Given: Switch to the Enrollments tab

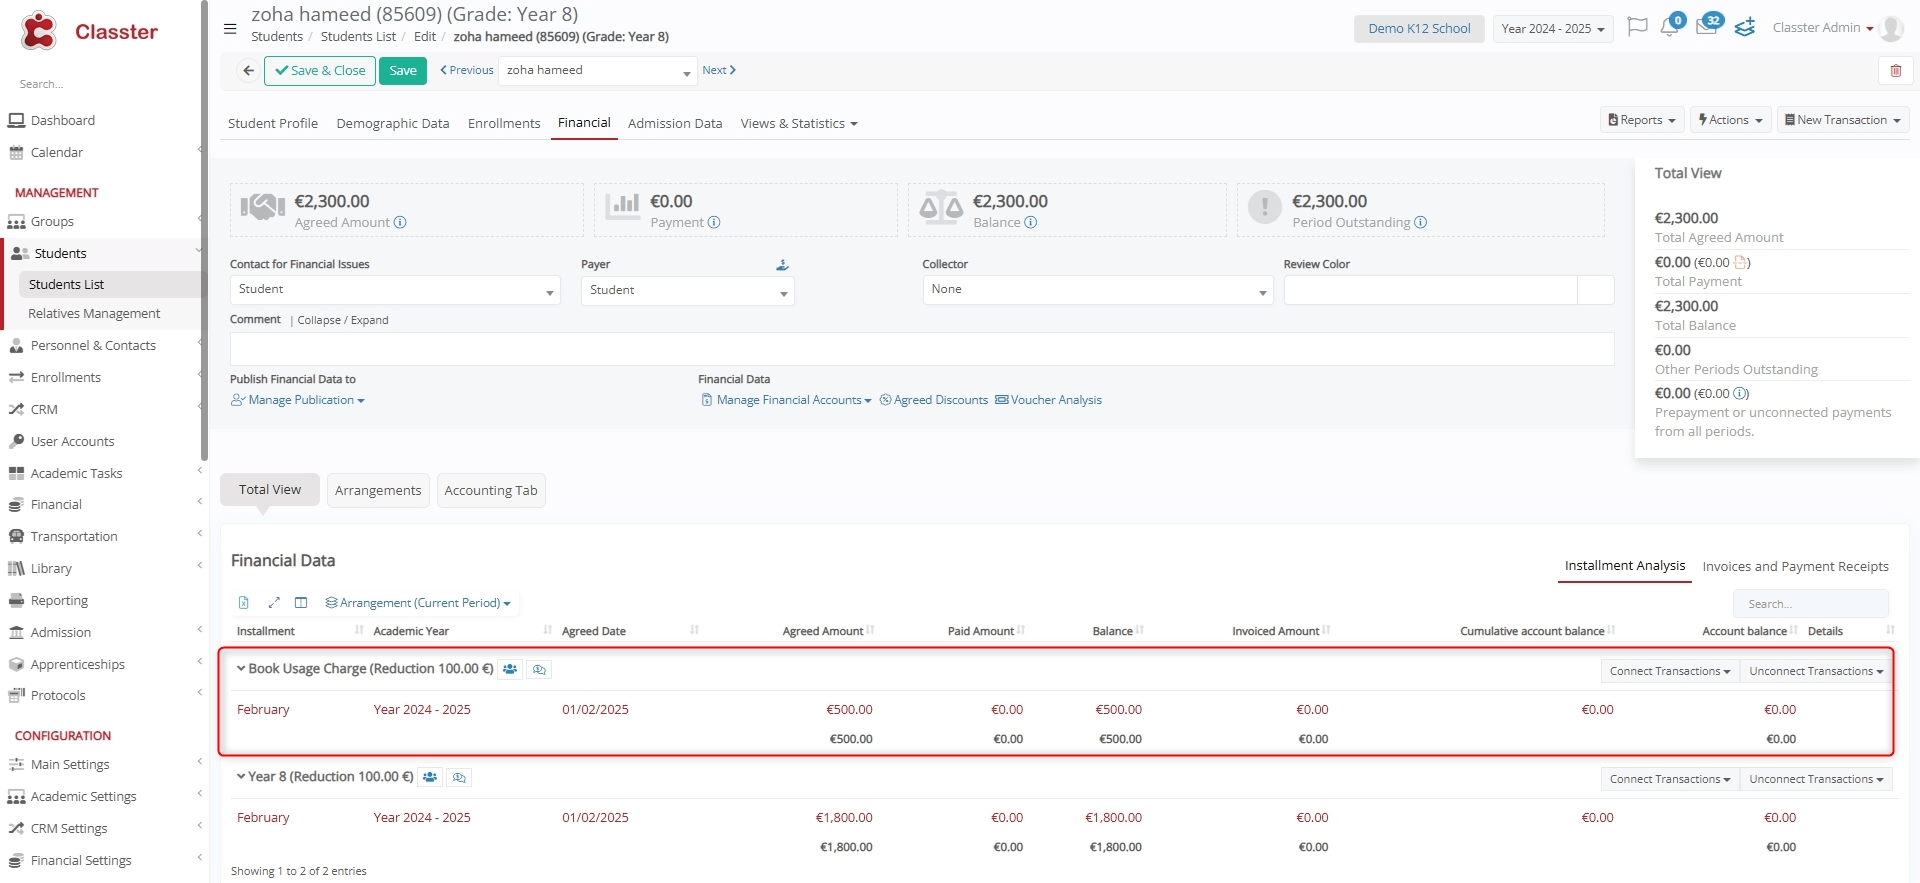Looking at the screenshot, I should pyautogui.click(x=504, y=124).
